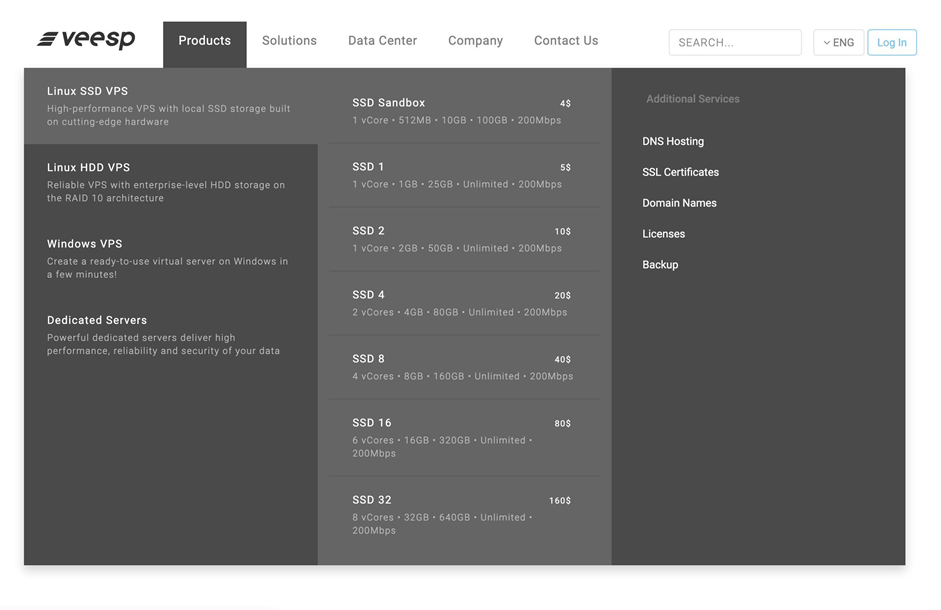Expand the ENG language dropdown
Image resolution: width=941 pixels, height=610 pixels.
(838, 43)
